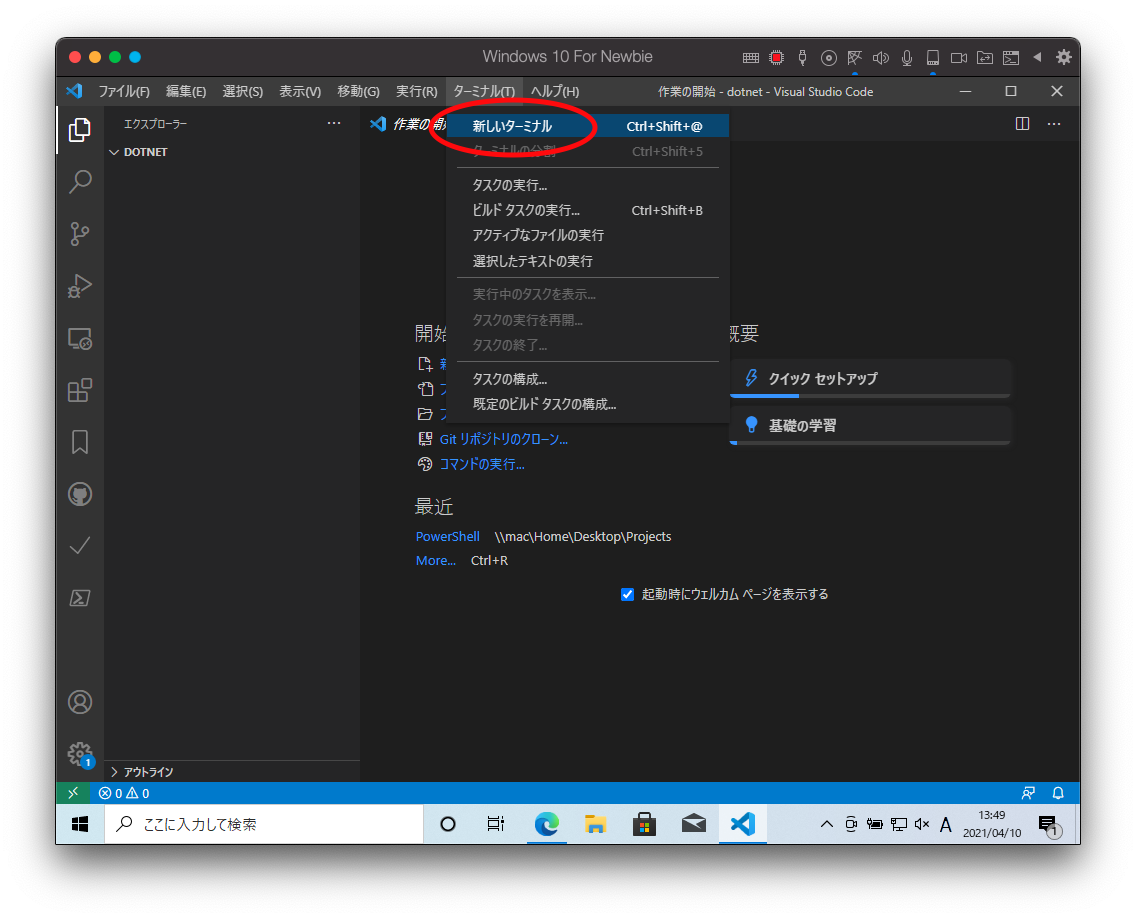The width and height of the screenshot is (1136, 918).
Task: Open the 選択(S) menu
Action: pyautogui.click(x=243, y=91)
